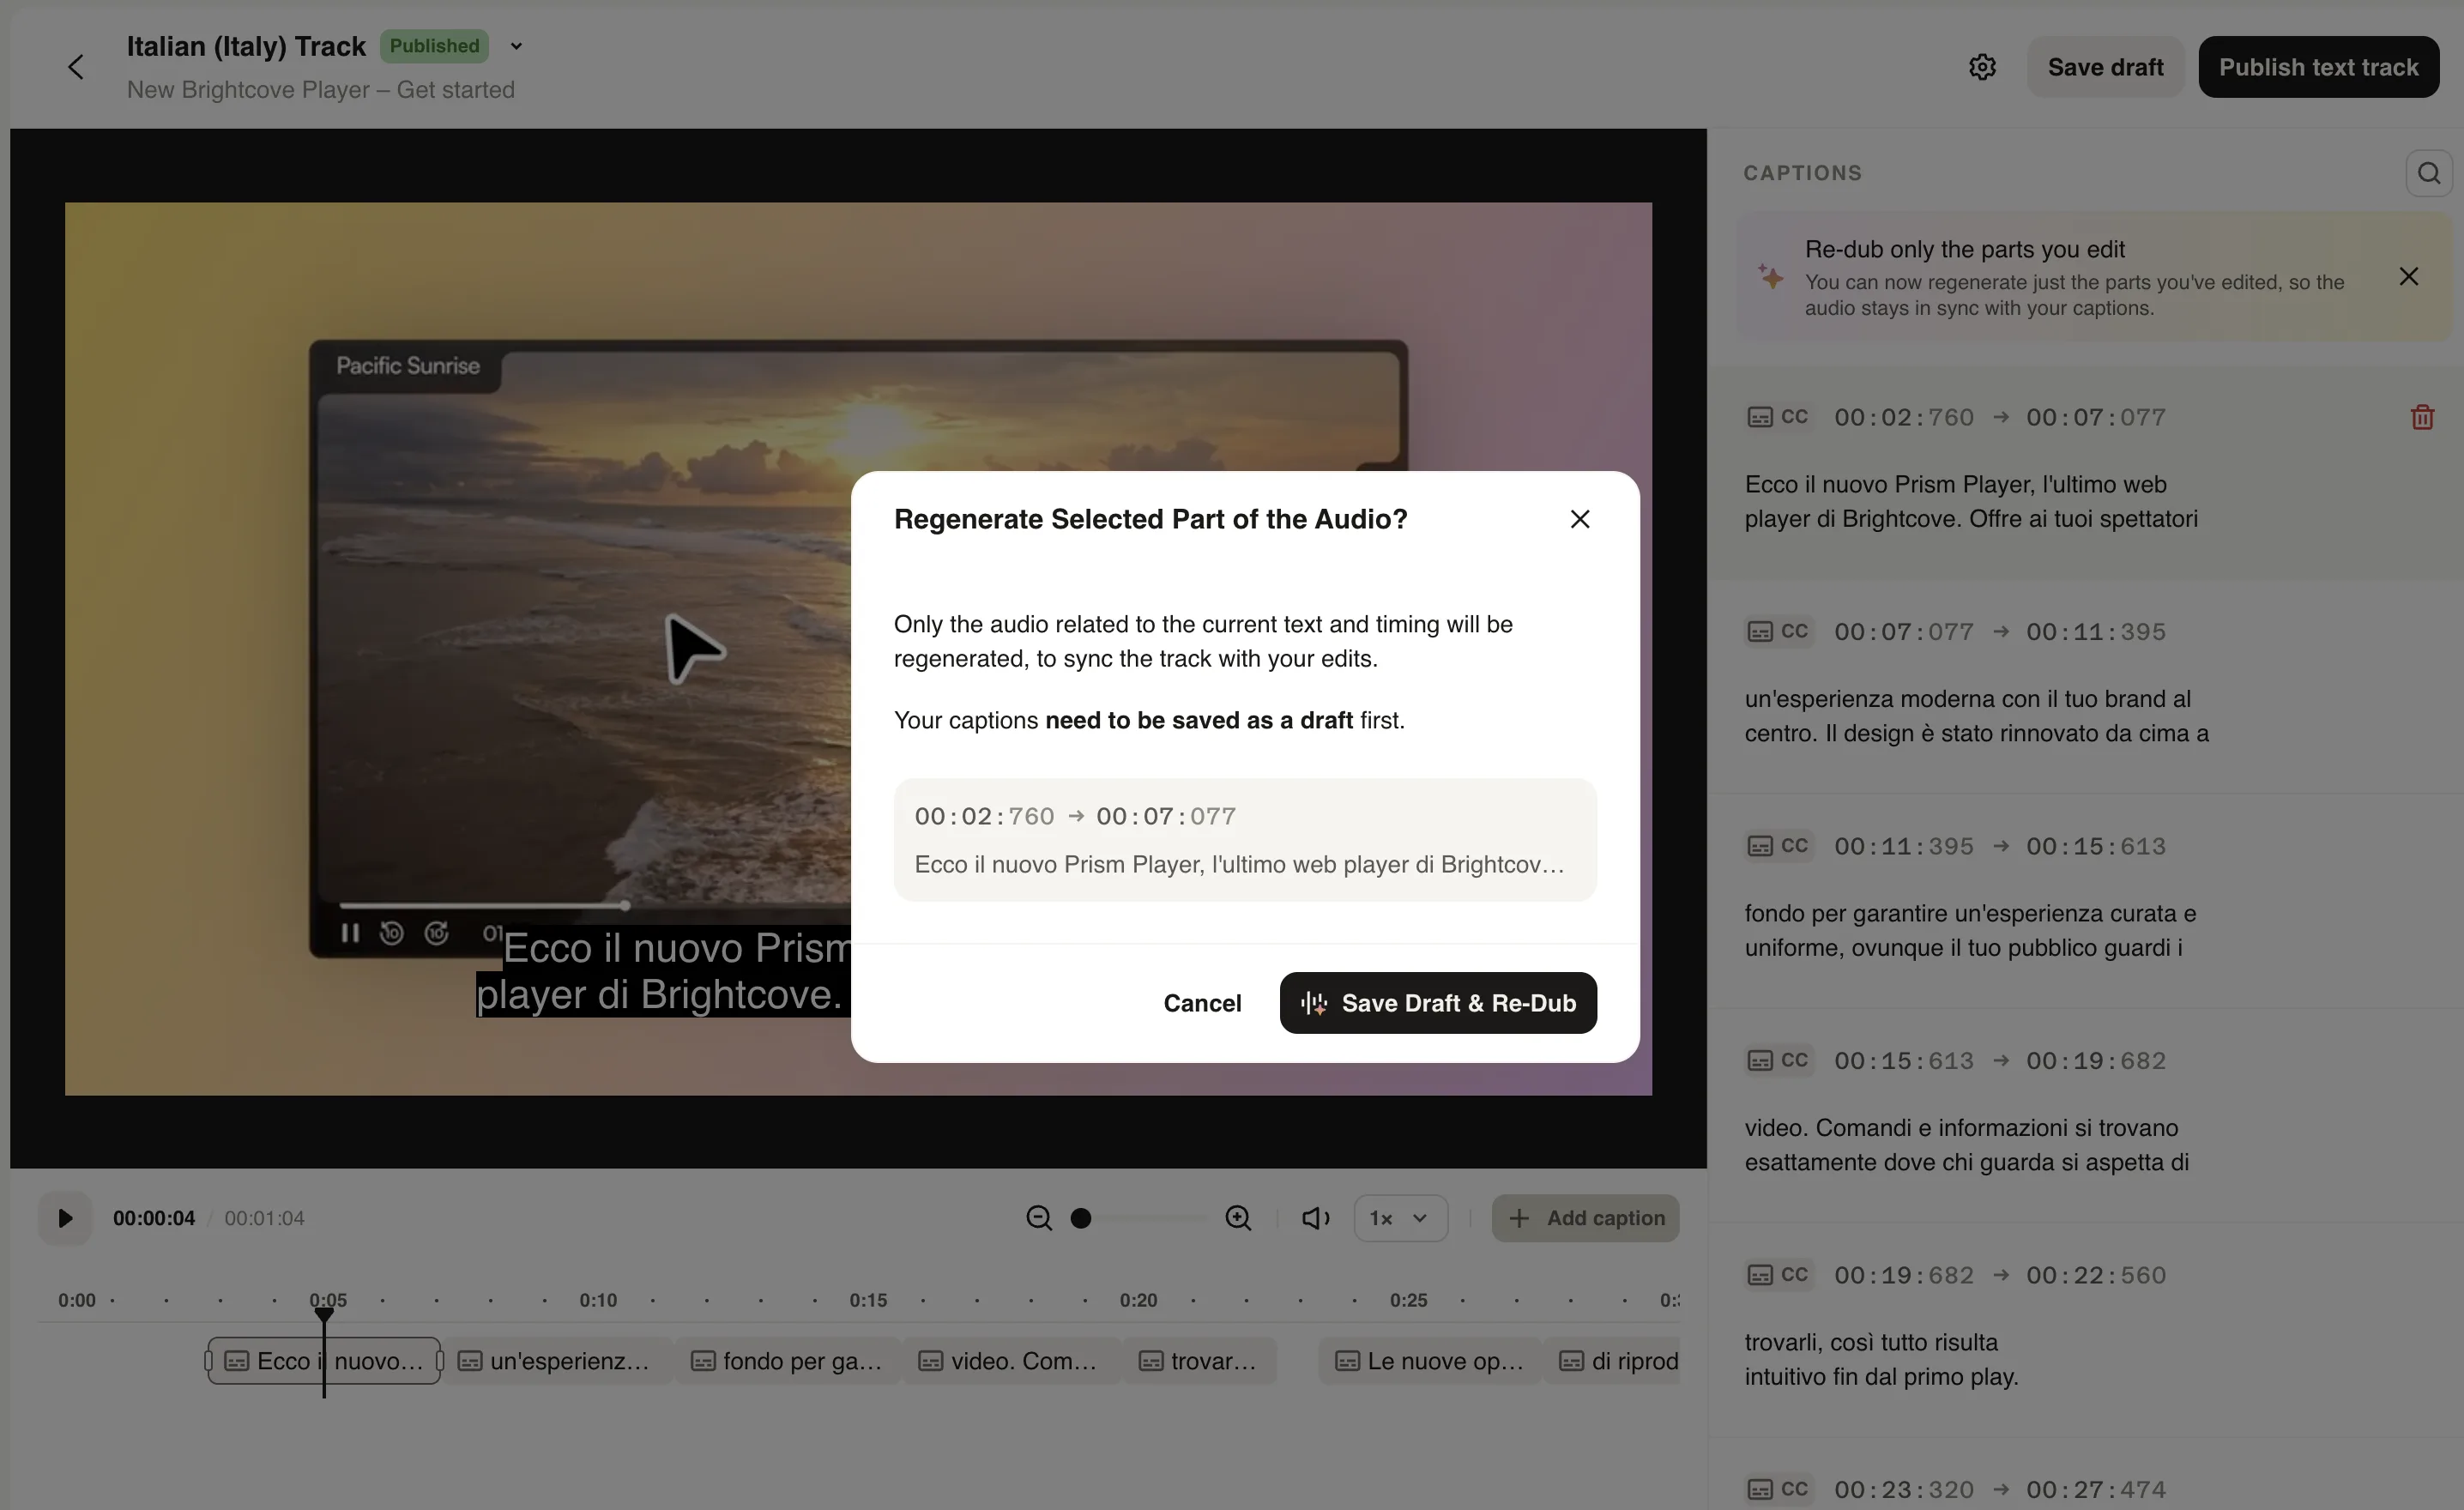Dismiss the Re-dub only the parts banner

2408,276
